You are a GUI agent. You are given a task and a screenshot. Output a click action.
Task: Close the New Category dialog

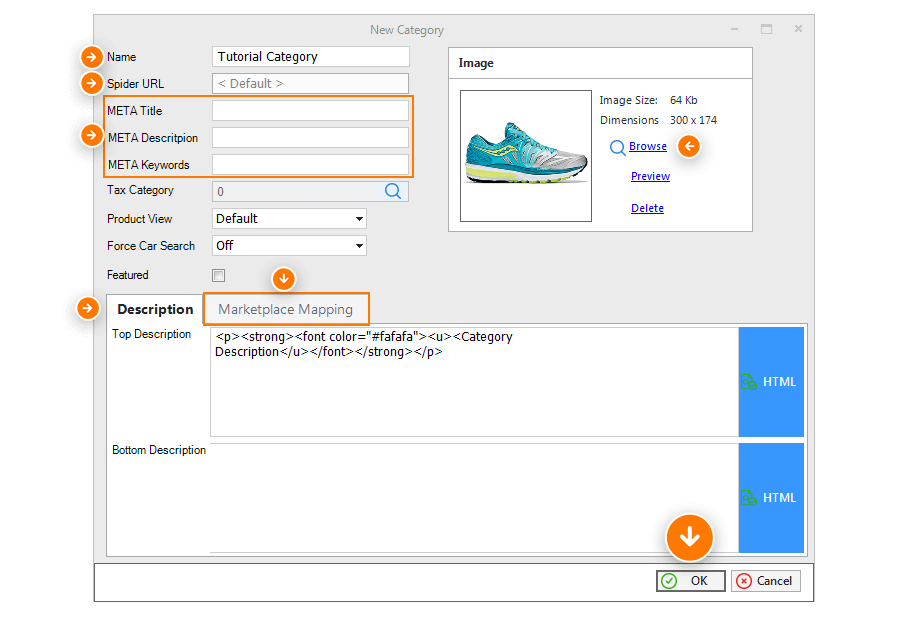point(798,29)
